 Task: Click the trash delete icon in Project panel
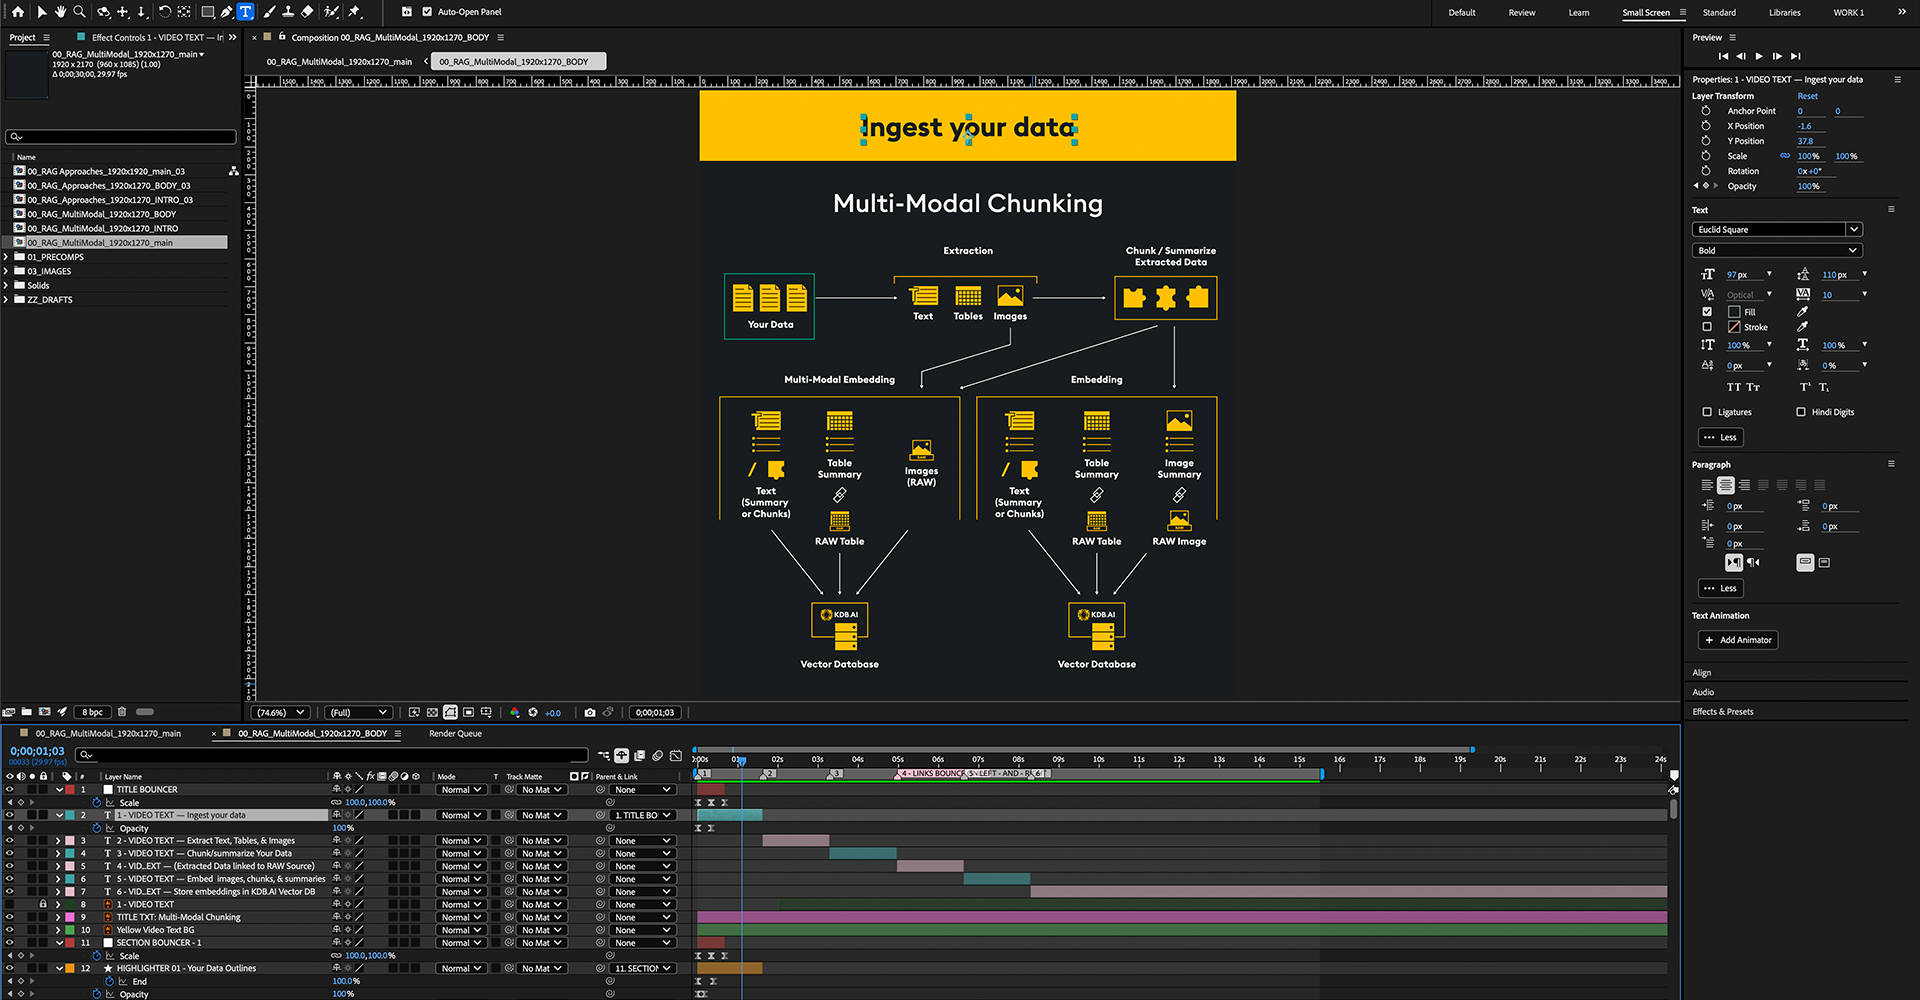[x=122, y=712]
